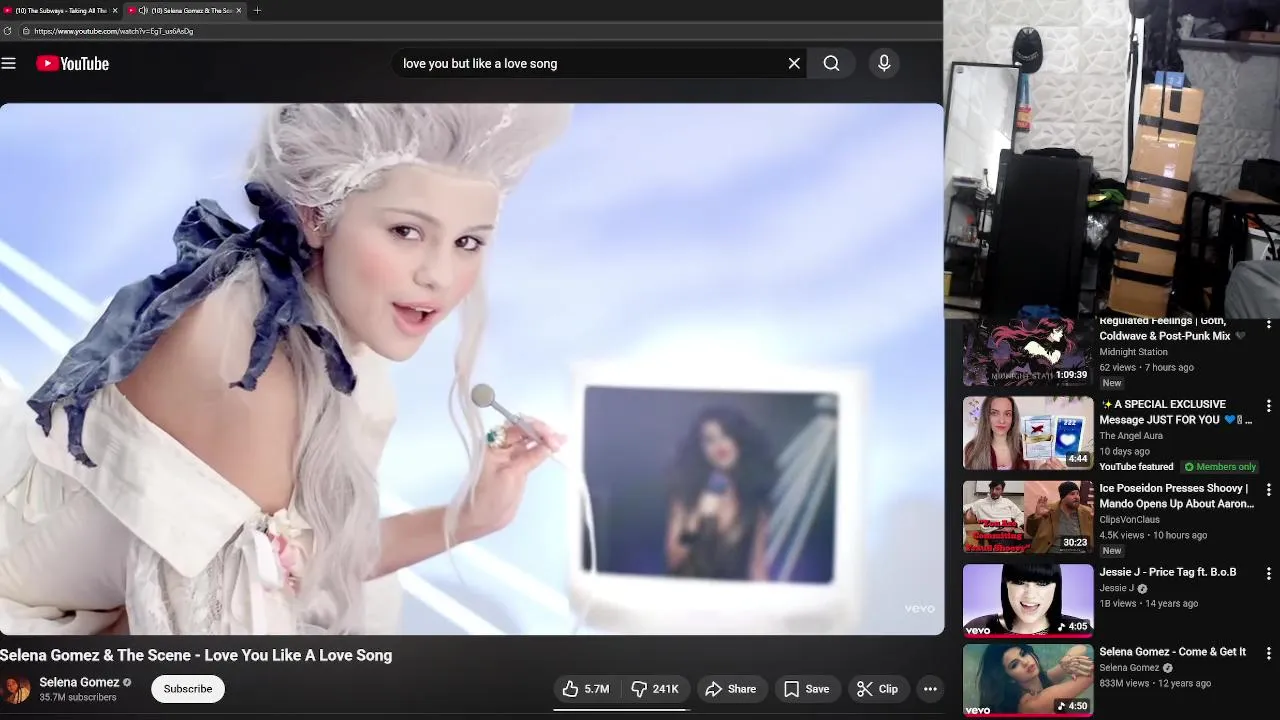Create a Clip from the video
1280x720 pixels.
pos(878,689)
